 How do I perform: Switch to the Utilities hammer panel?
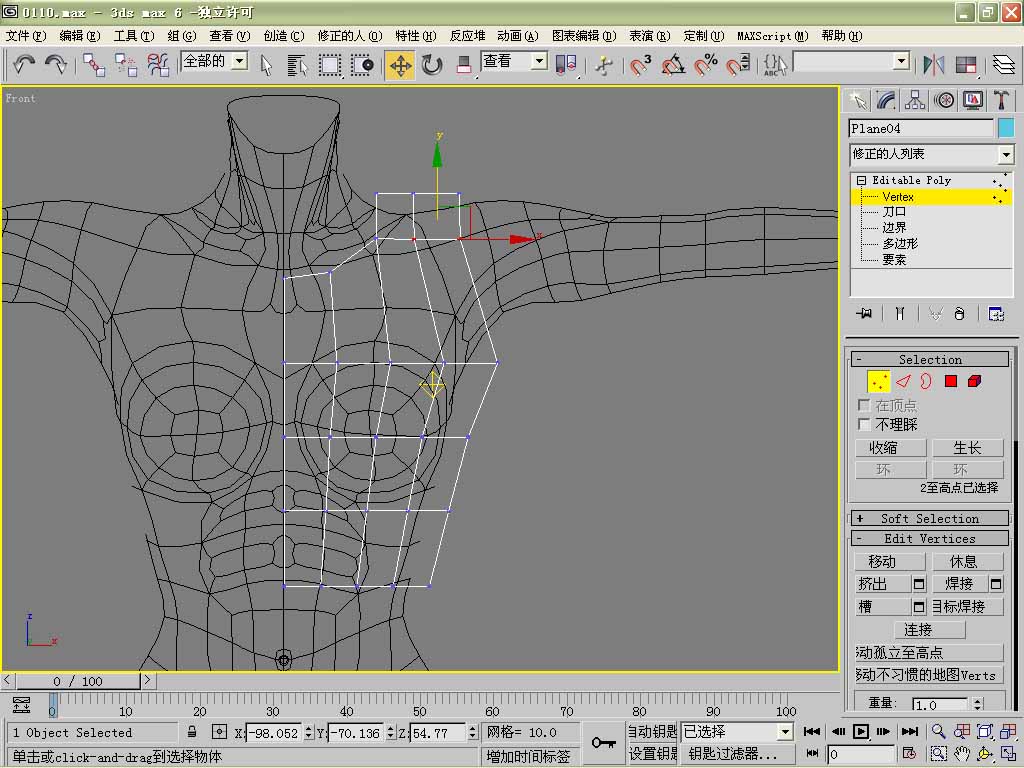(x=1001, y=101)
